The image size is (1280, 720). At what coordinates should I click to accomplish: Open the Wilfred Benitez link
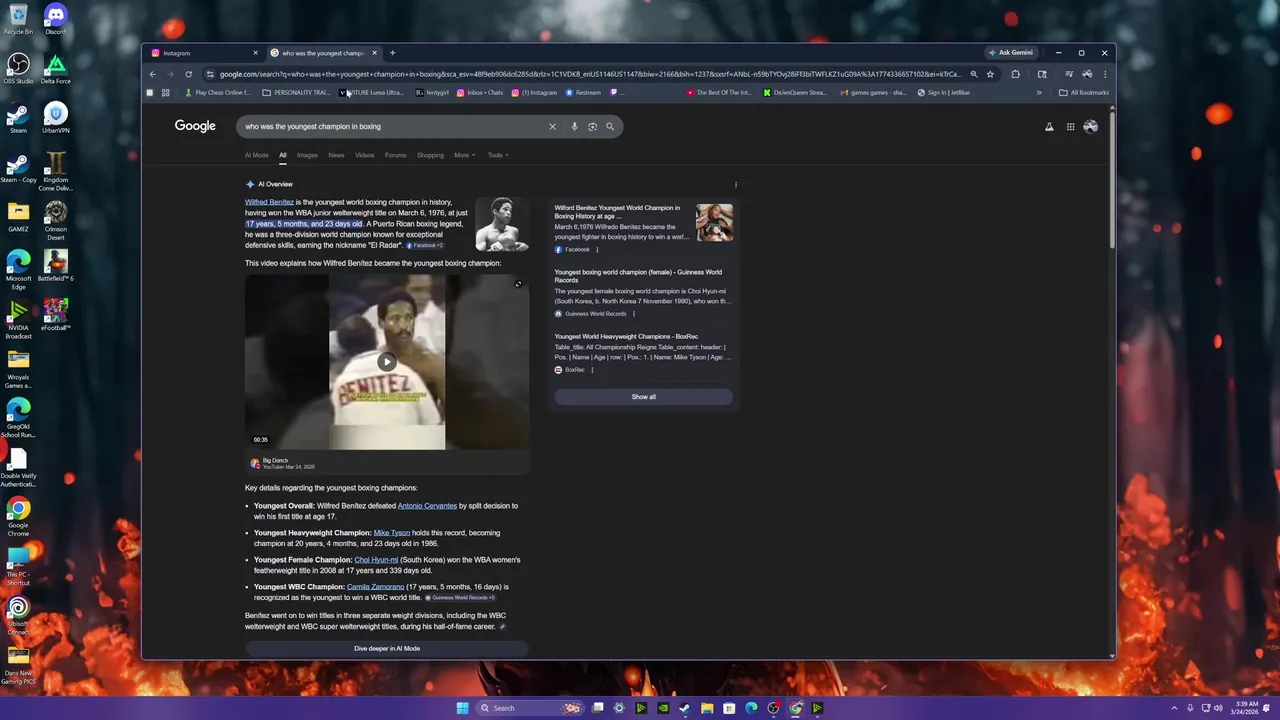[269, 202]
